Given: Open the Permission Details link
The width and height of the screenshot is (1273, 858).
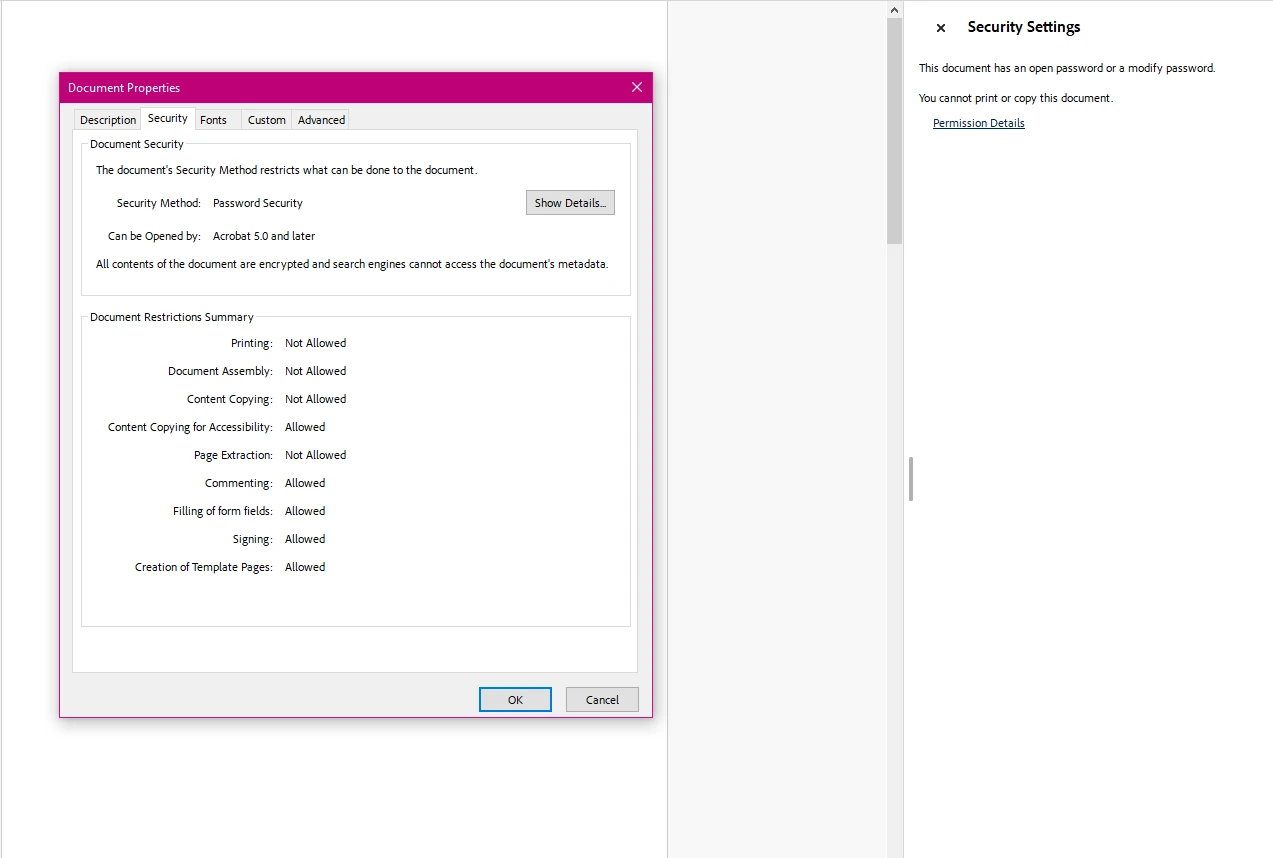Looking at the screenshot, I should [978, 122].
